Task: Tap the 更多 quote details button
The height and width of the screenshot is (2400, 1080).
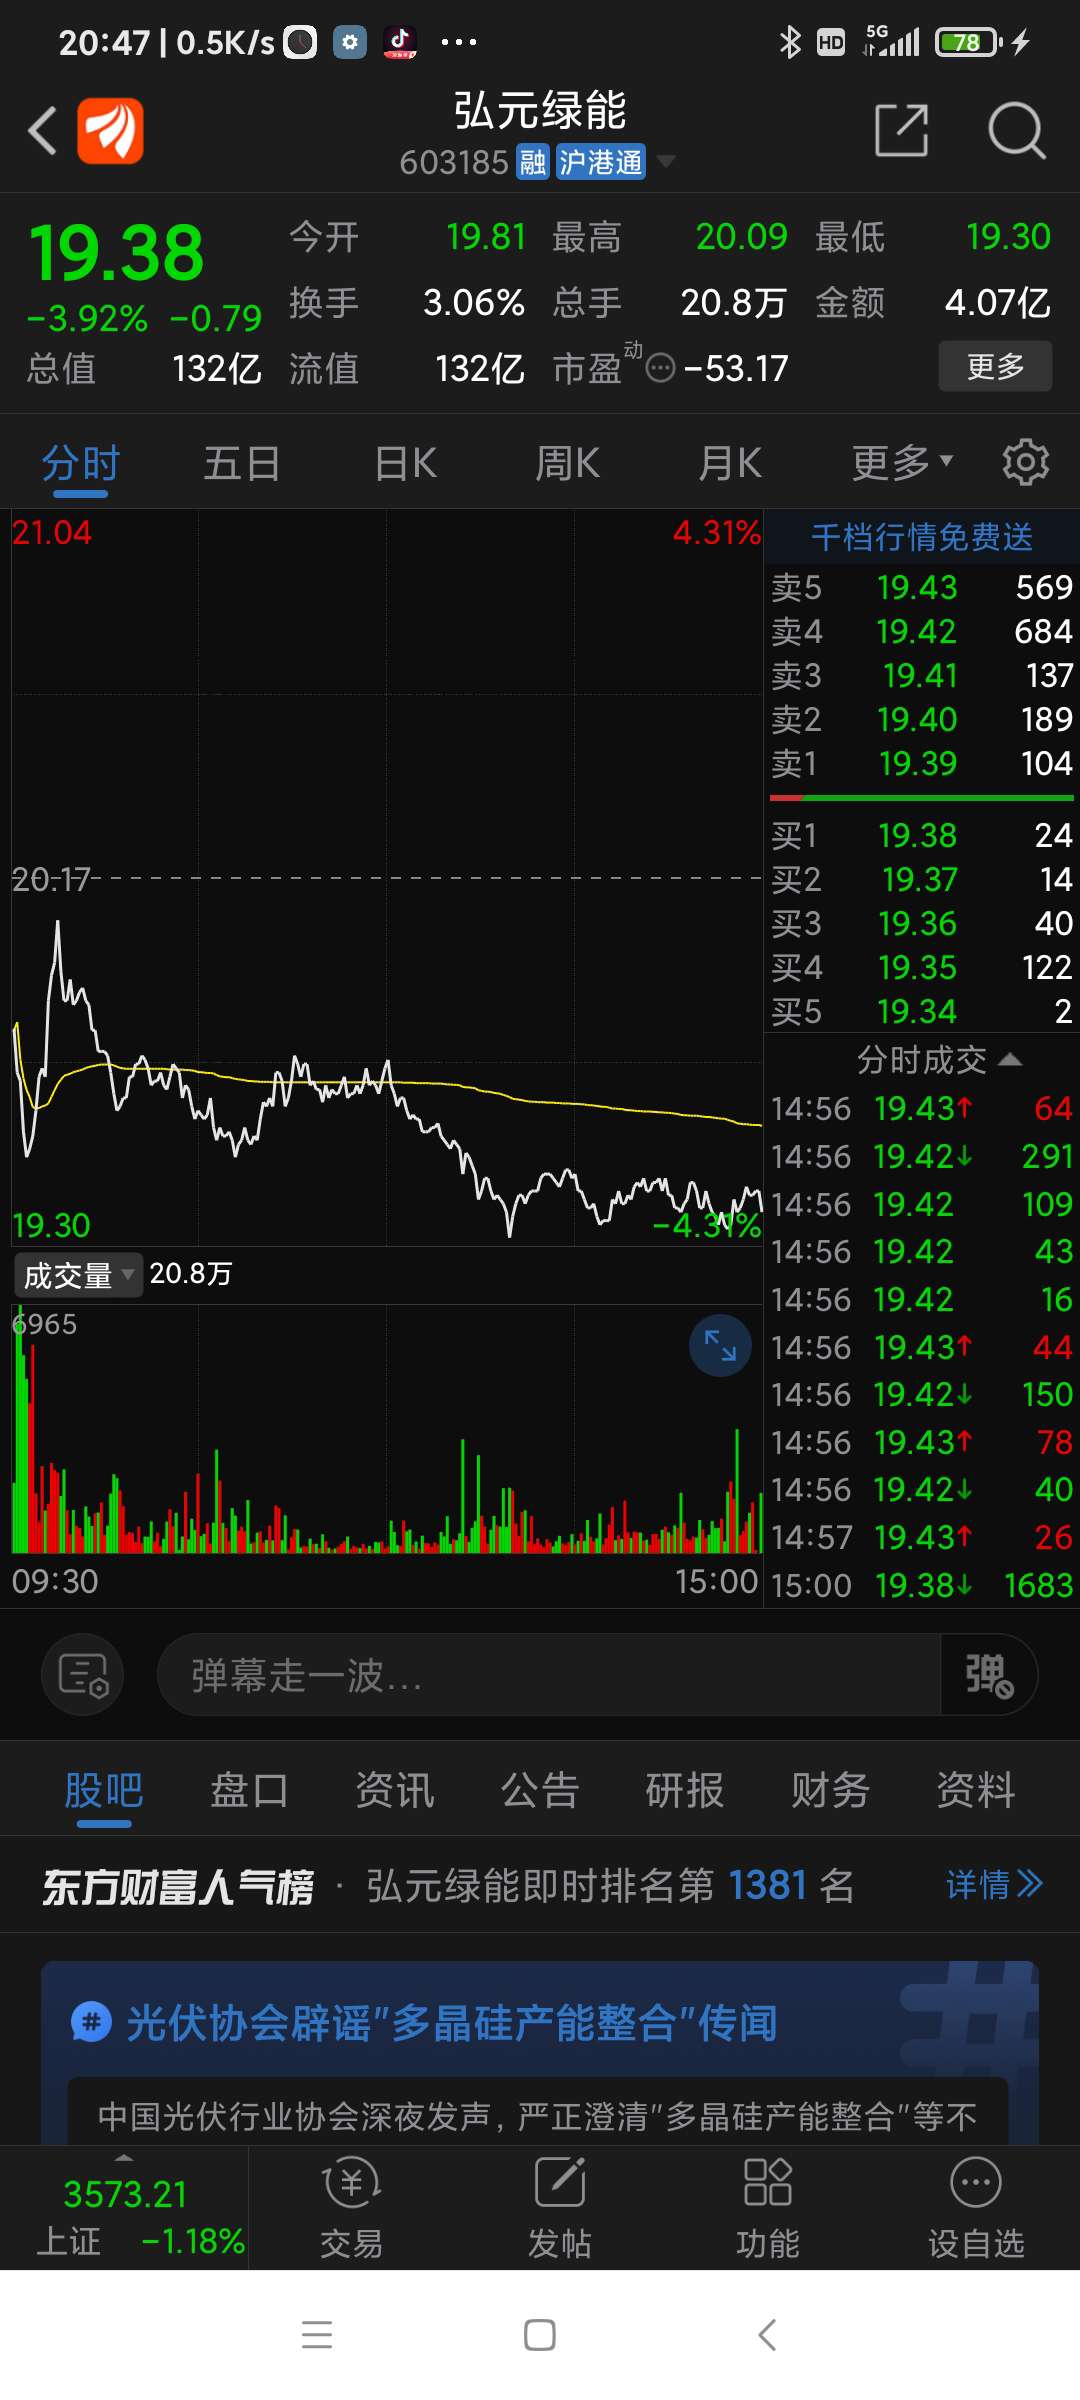Action: click(x=995, y=366)
